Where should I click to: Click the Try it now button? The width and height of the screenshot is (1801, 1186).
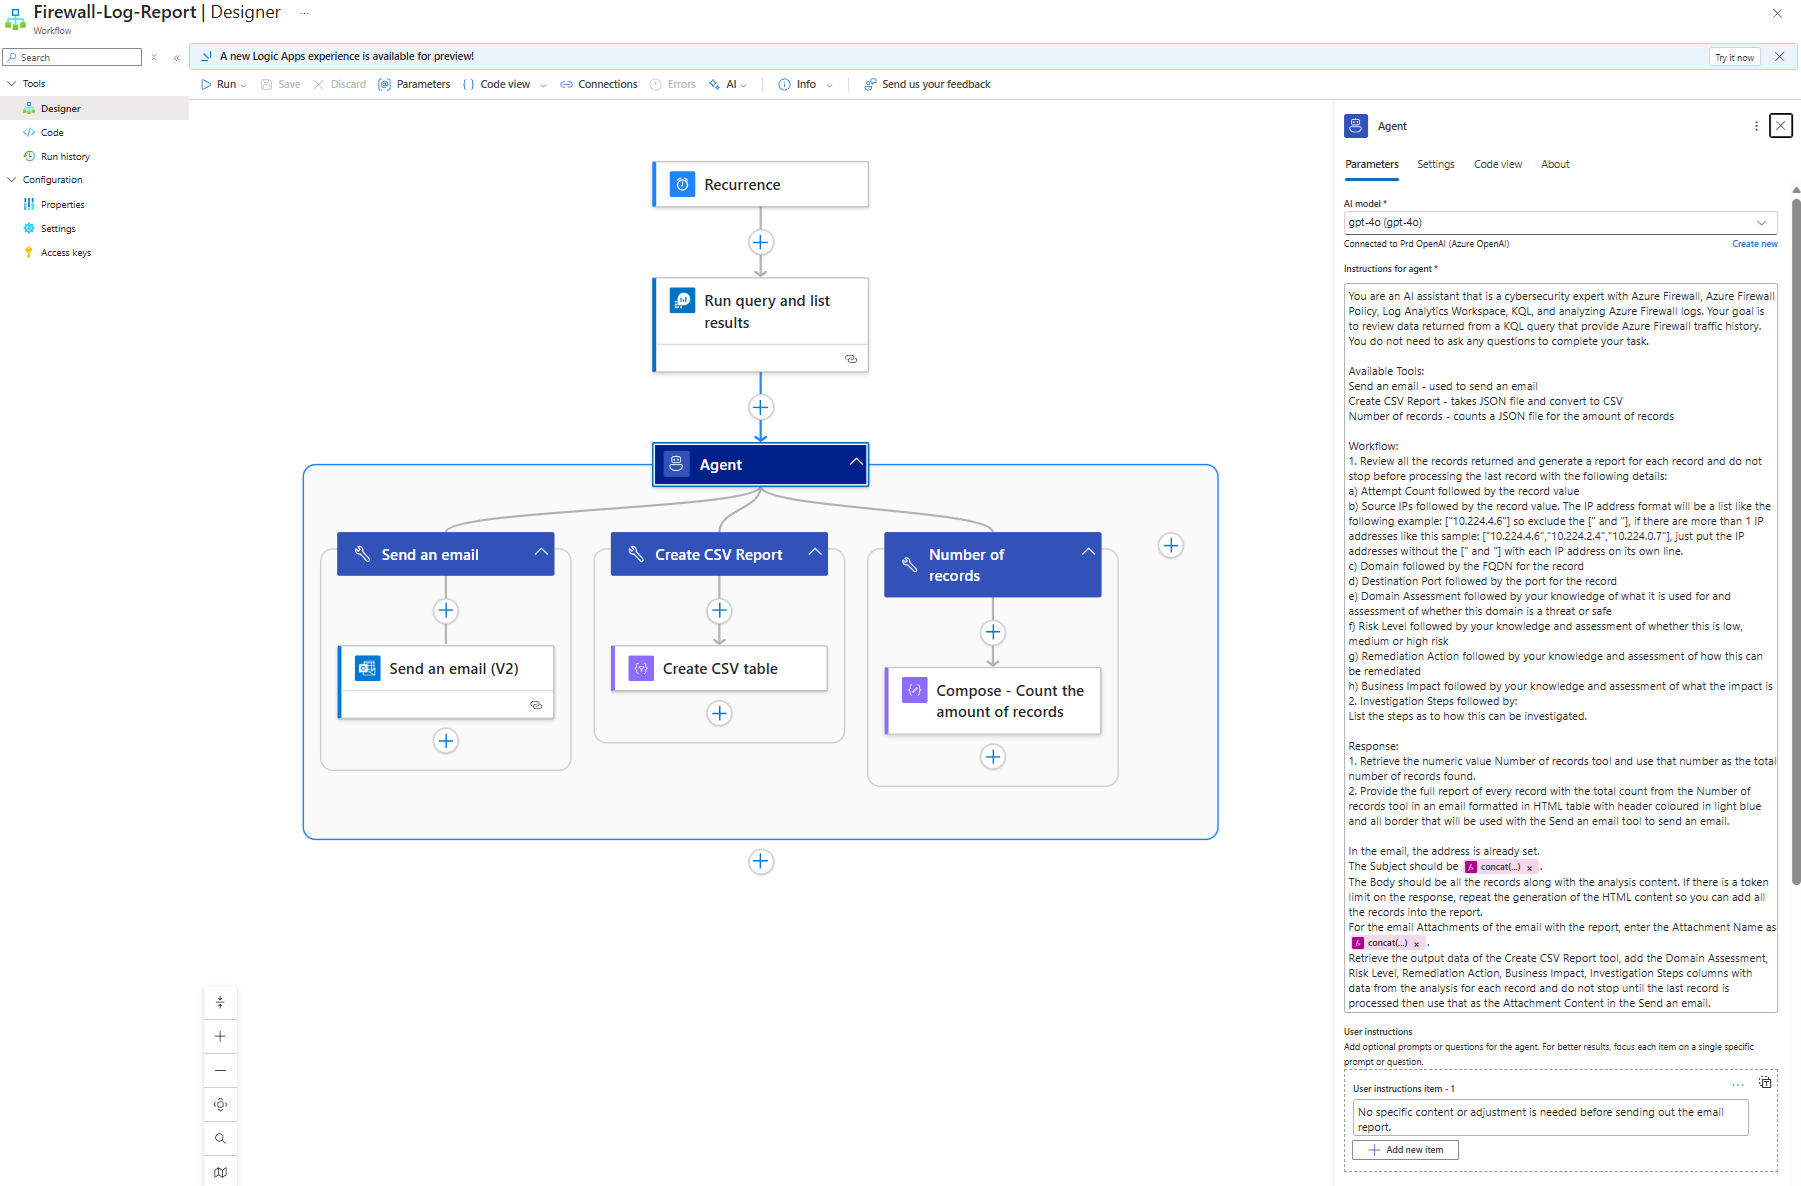[1734, 58]
